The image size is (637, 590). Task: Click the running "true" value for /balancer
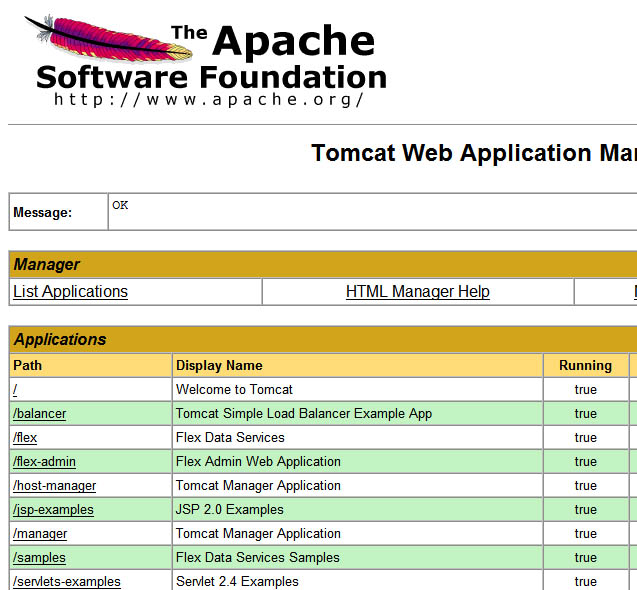[x=585, y=414]
